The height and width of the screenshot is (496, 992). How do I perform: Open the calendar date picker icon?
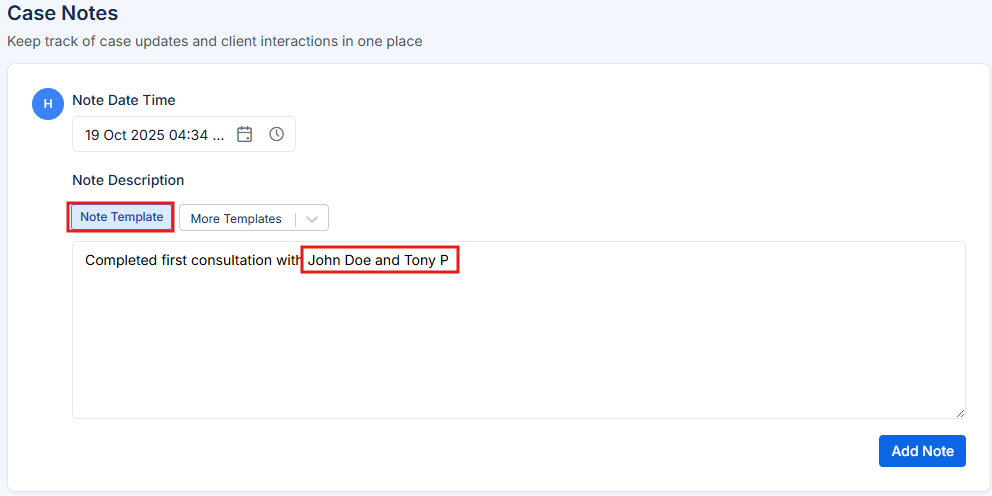point(244,134)
